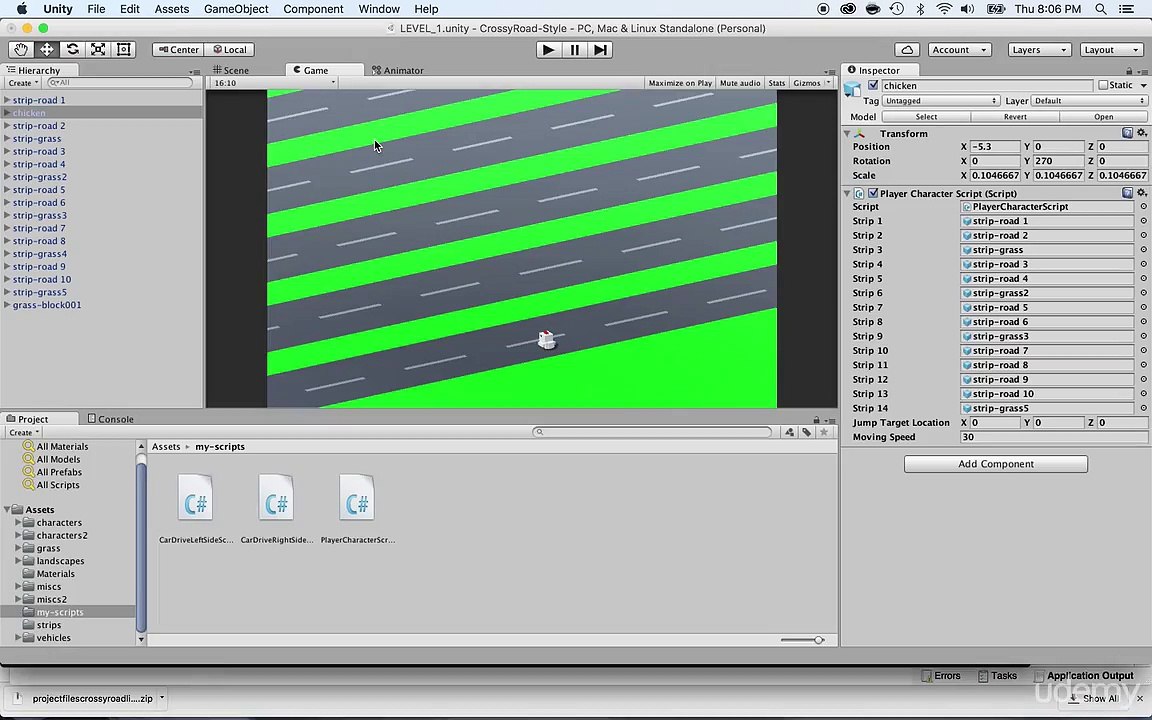The image size is (1152, 720).
Task: Click the Model Select button
Action: [926, 117]
